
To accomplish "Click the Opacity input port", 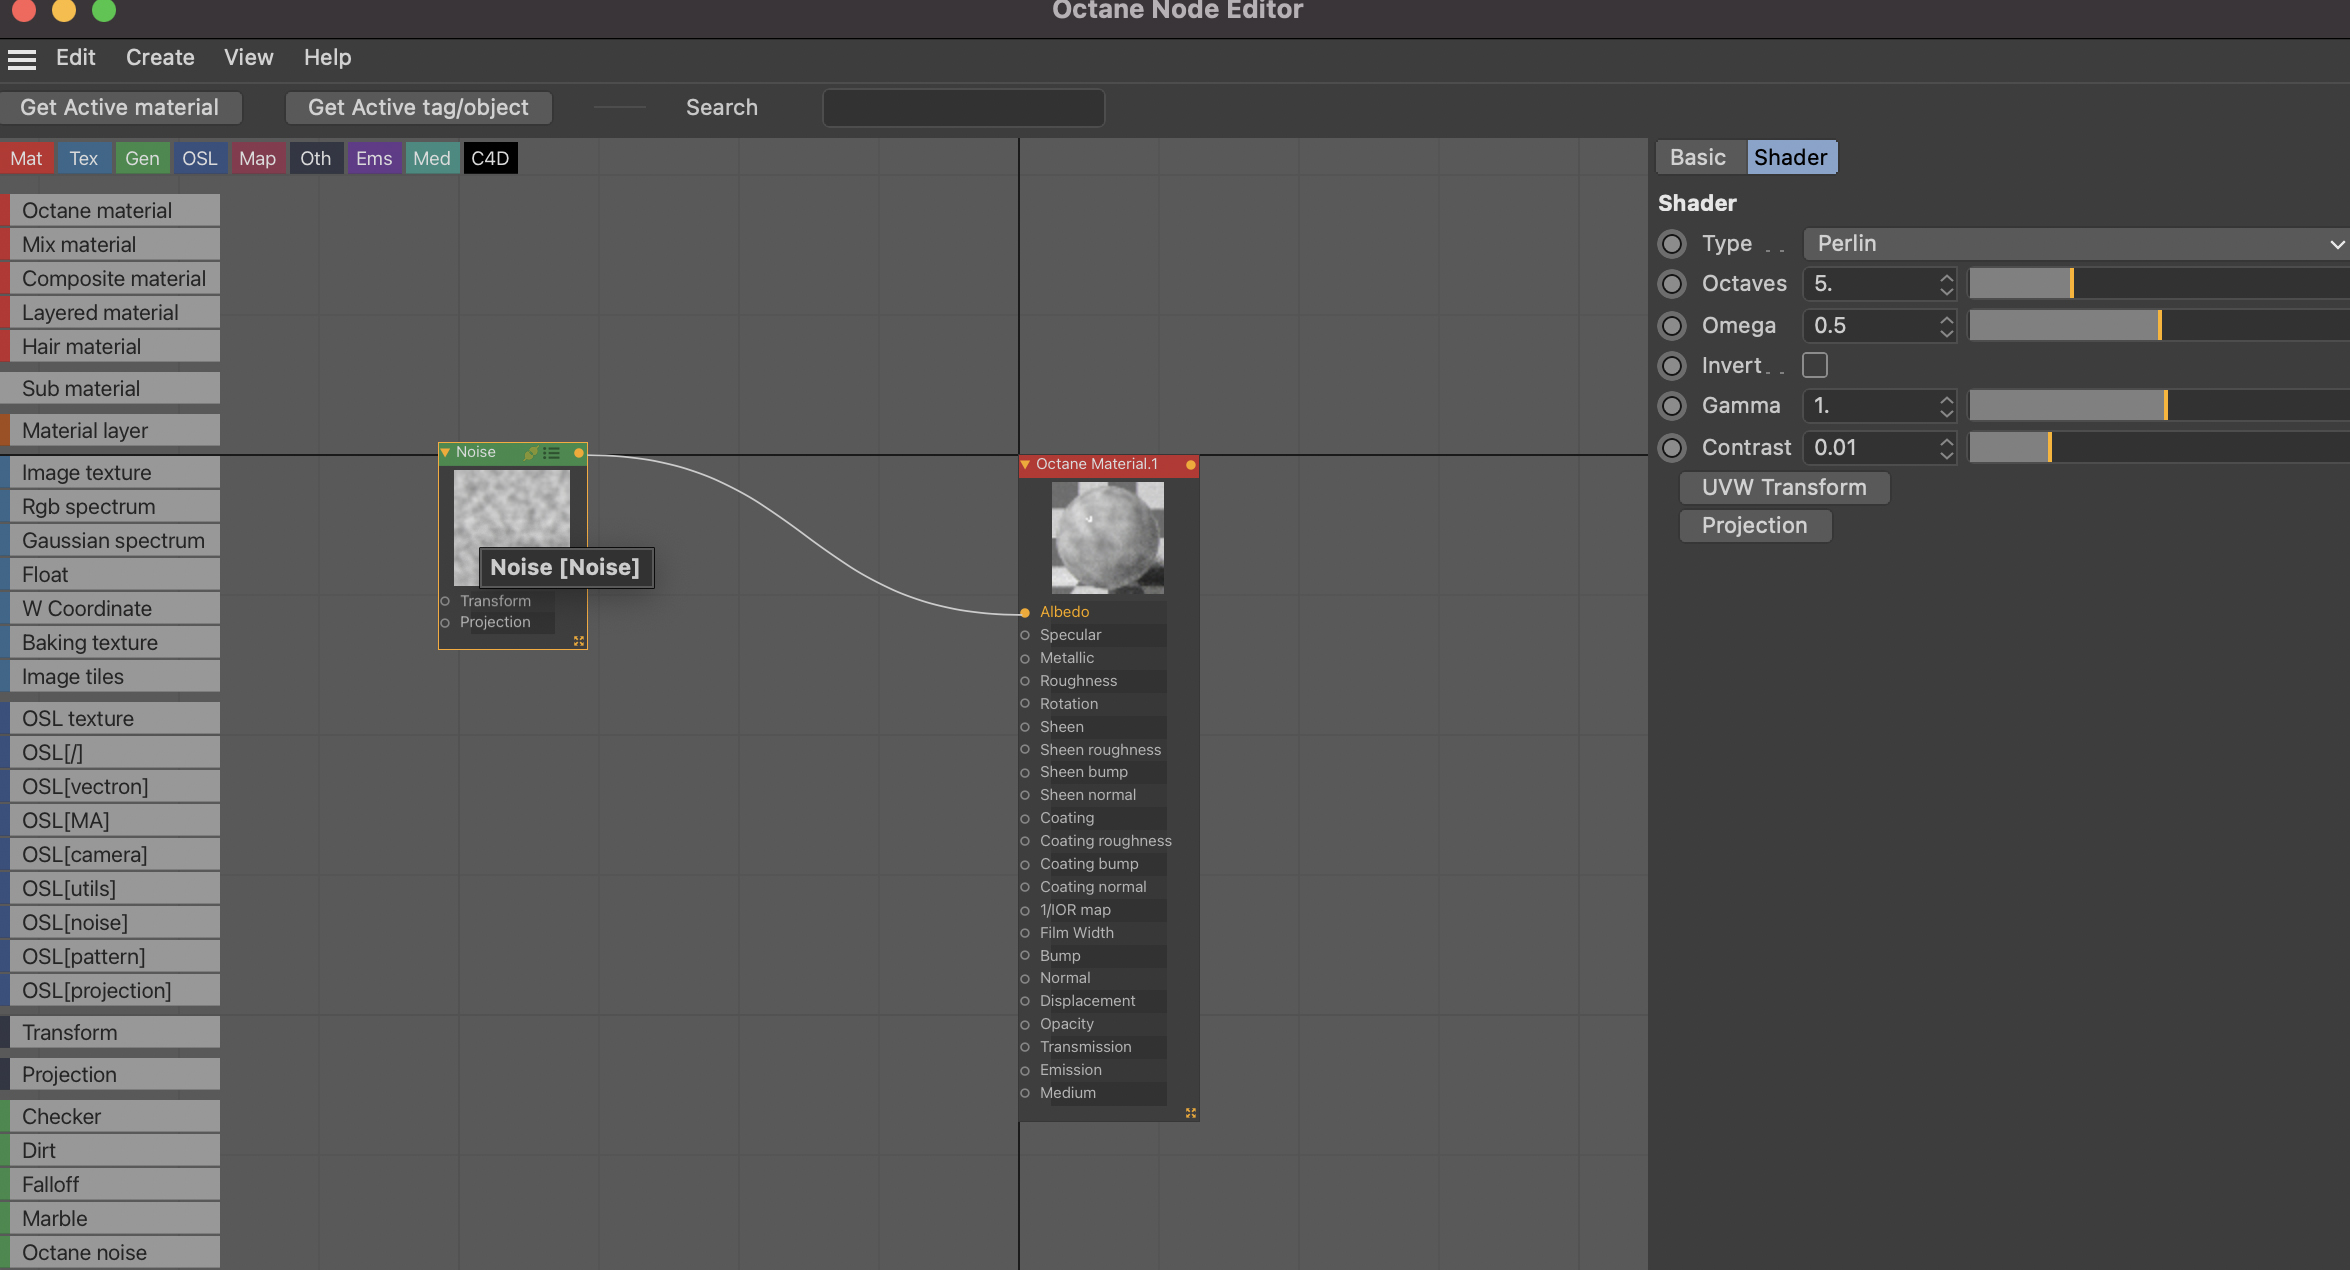I will tap(1025, 1024).
